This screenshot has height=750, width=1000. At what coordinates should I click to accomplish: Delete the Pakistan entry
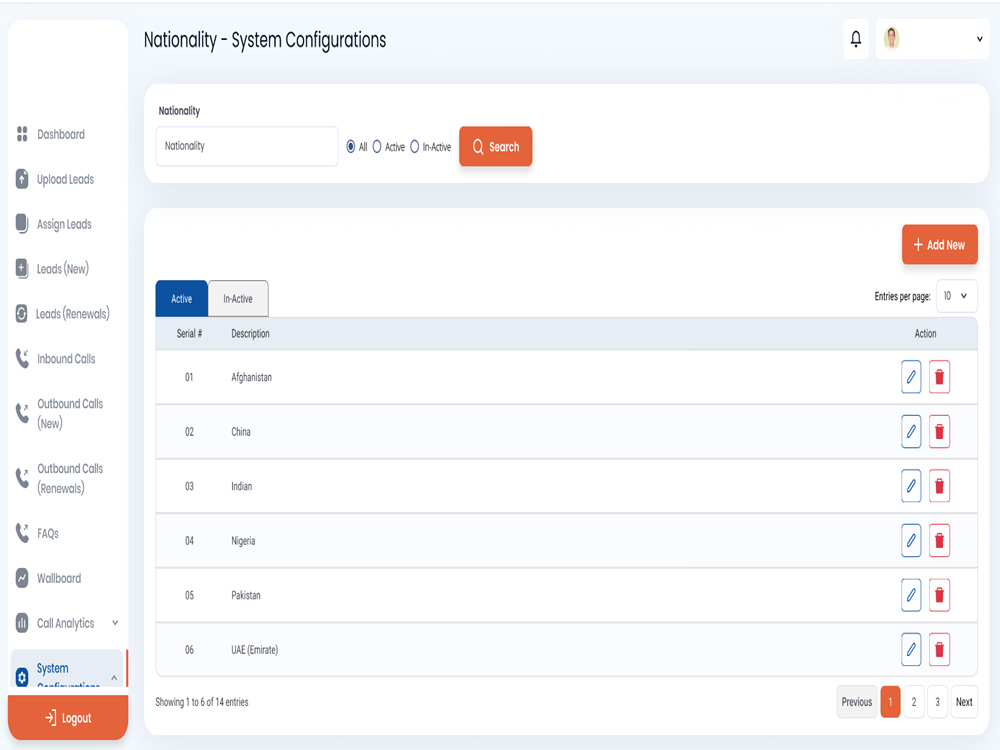[x=939, y=595]
